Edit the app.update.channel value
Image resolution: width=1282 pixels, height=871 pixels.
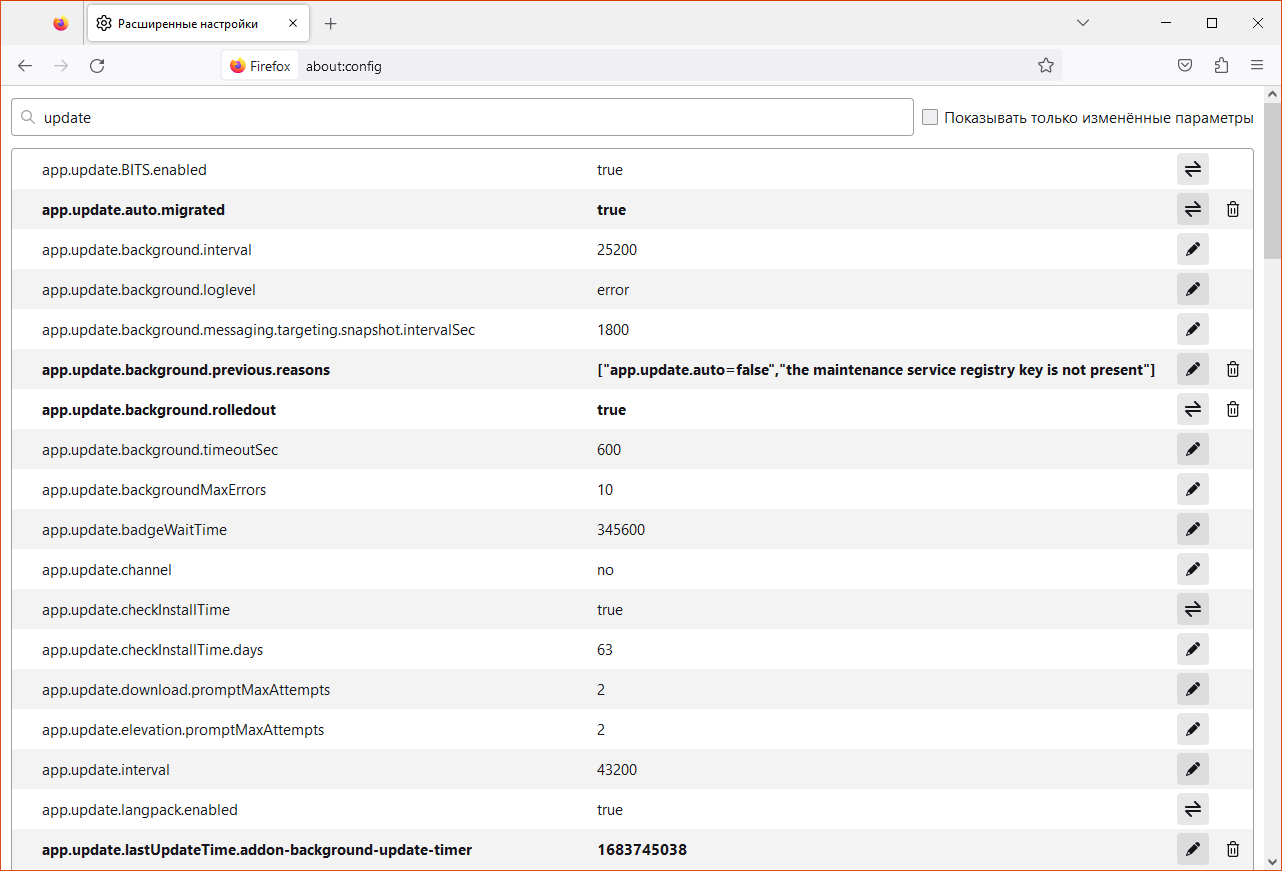(x=1192, y=570)
